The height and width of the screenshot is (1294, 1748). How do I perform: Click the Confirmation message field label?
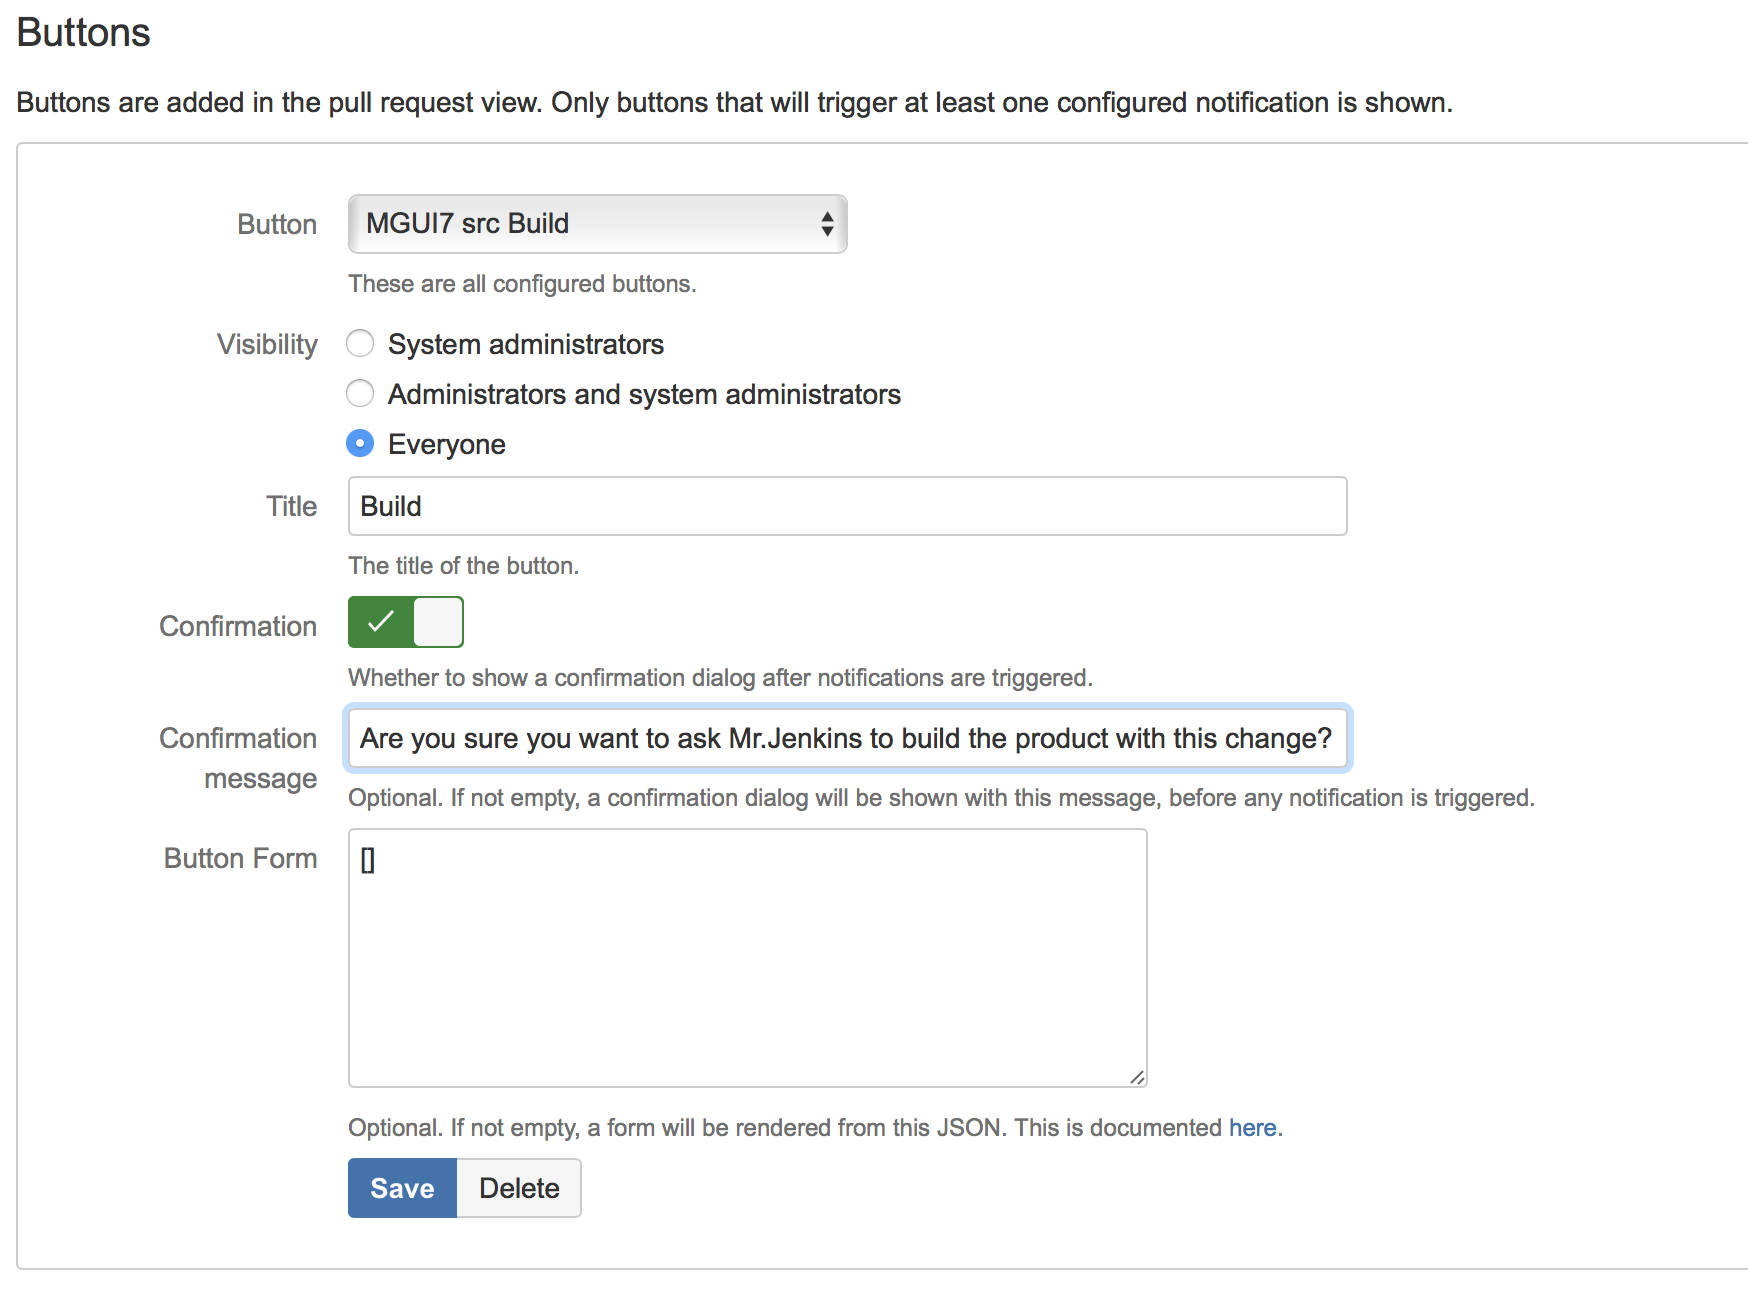point(238,758)
